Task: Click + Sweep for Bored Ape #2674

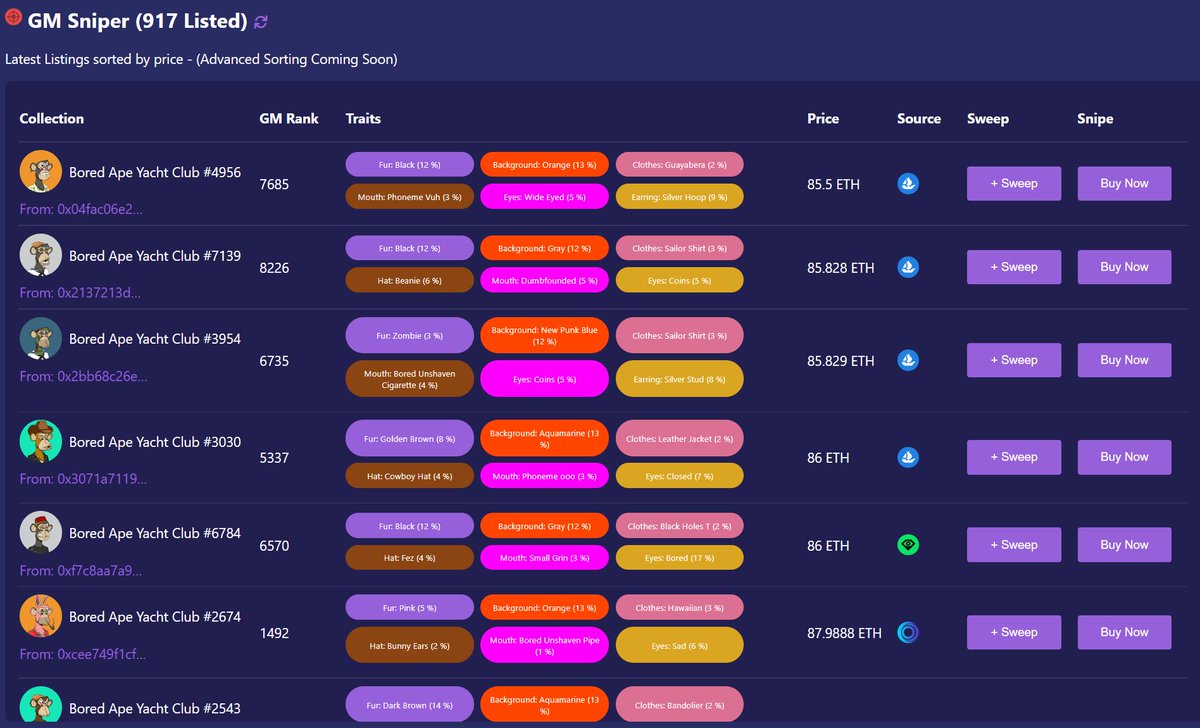Action: [x=1014, y=632]
